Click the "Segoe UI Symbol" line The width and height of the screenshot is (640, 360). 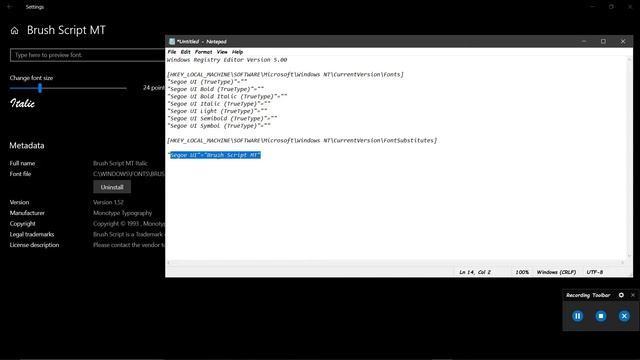point(219,126)
